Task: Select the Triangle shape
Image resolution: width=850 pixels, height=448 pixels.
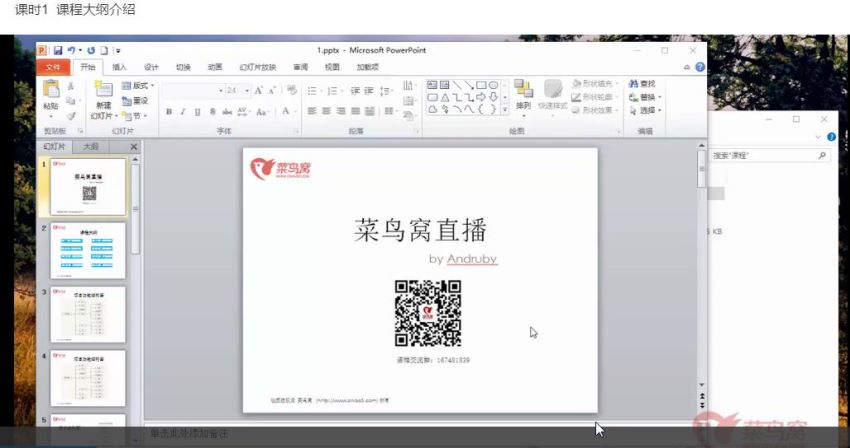Action: pyautogui.click(x=445, y=98)
